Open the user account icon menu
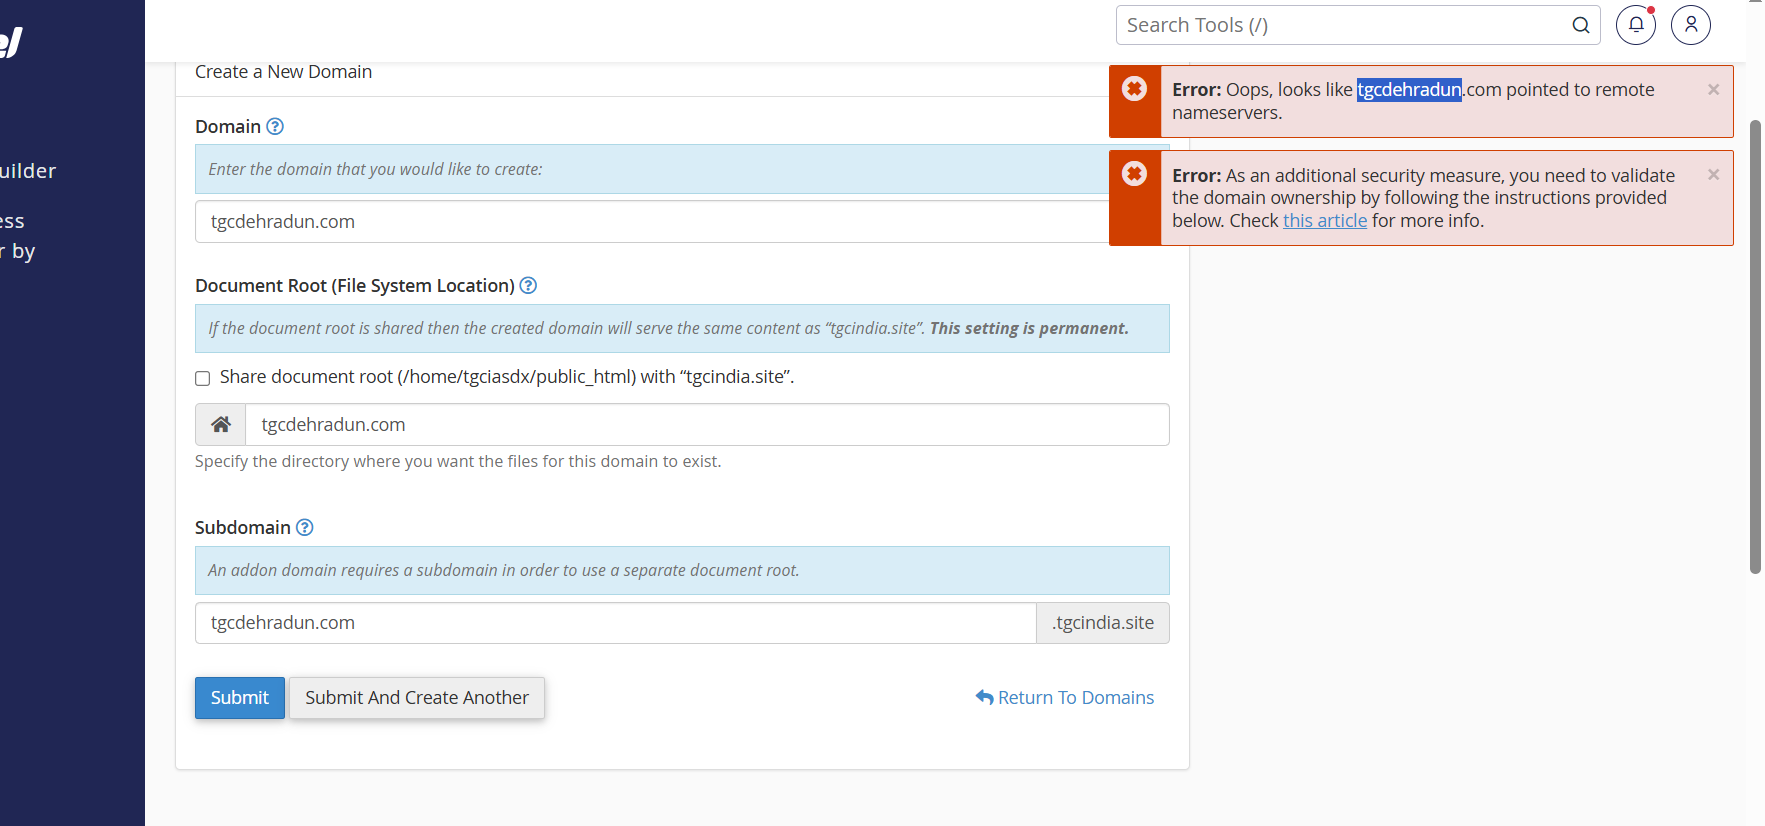Screen dimensions: 1765x826 coord(1690,25)
